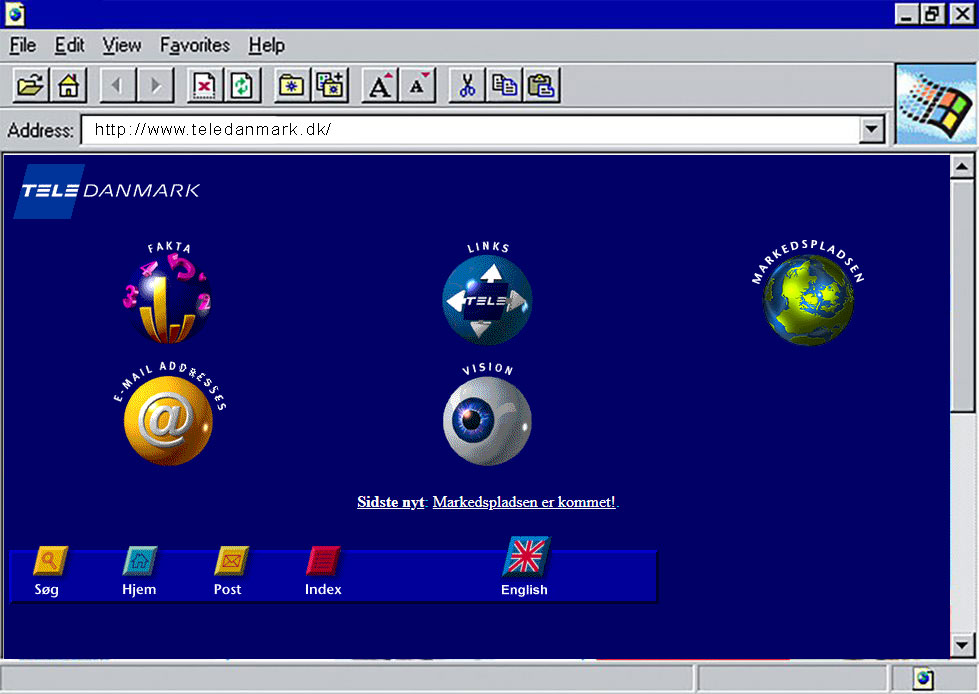
Task: Click inside the Address URL field
Action: tap(471, 130)
